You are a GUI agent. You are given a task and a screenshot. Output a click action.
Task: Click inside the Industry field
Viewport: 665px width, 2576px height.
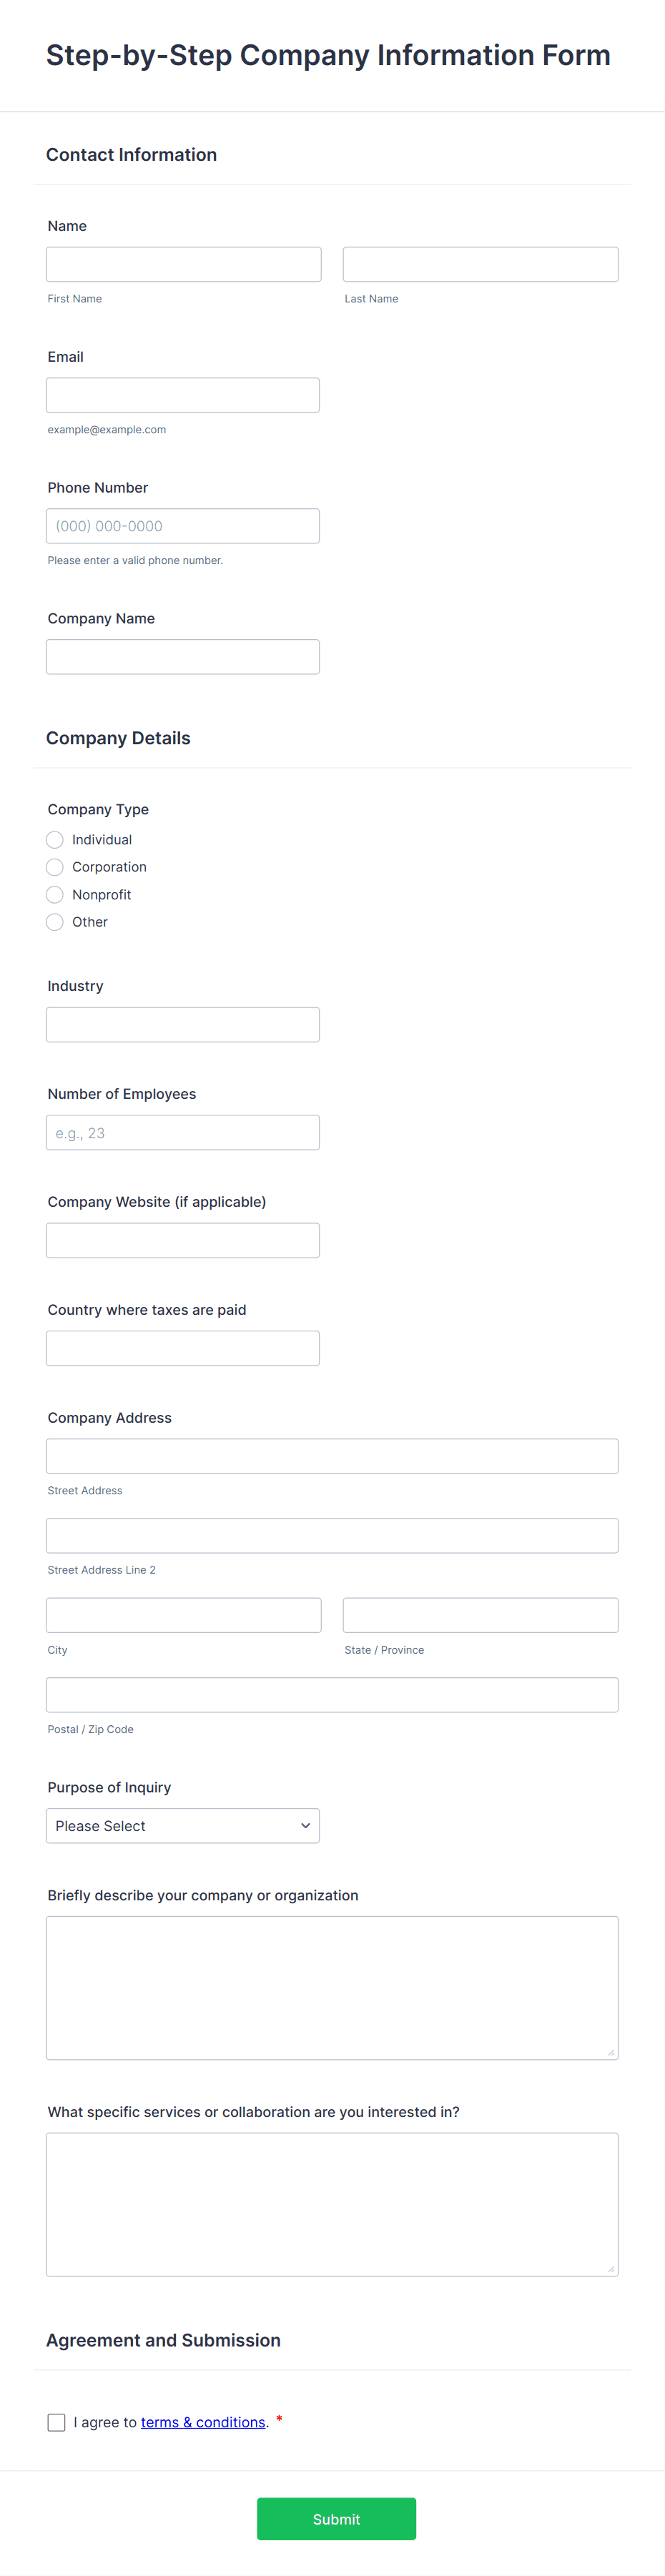(x=183, y=1023)
